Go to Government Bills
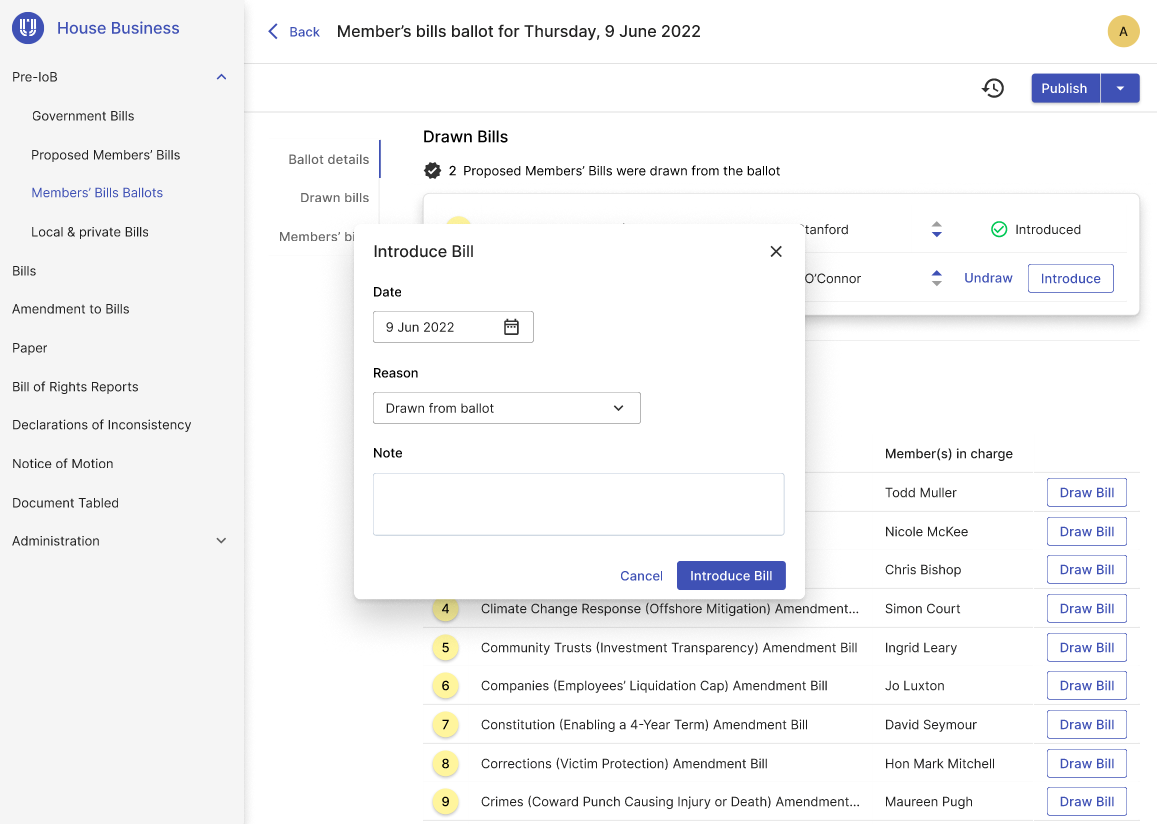1157x824 pixels. point(83,116)
